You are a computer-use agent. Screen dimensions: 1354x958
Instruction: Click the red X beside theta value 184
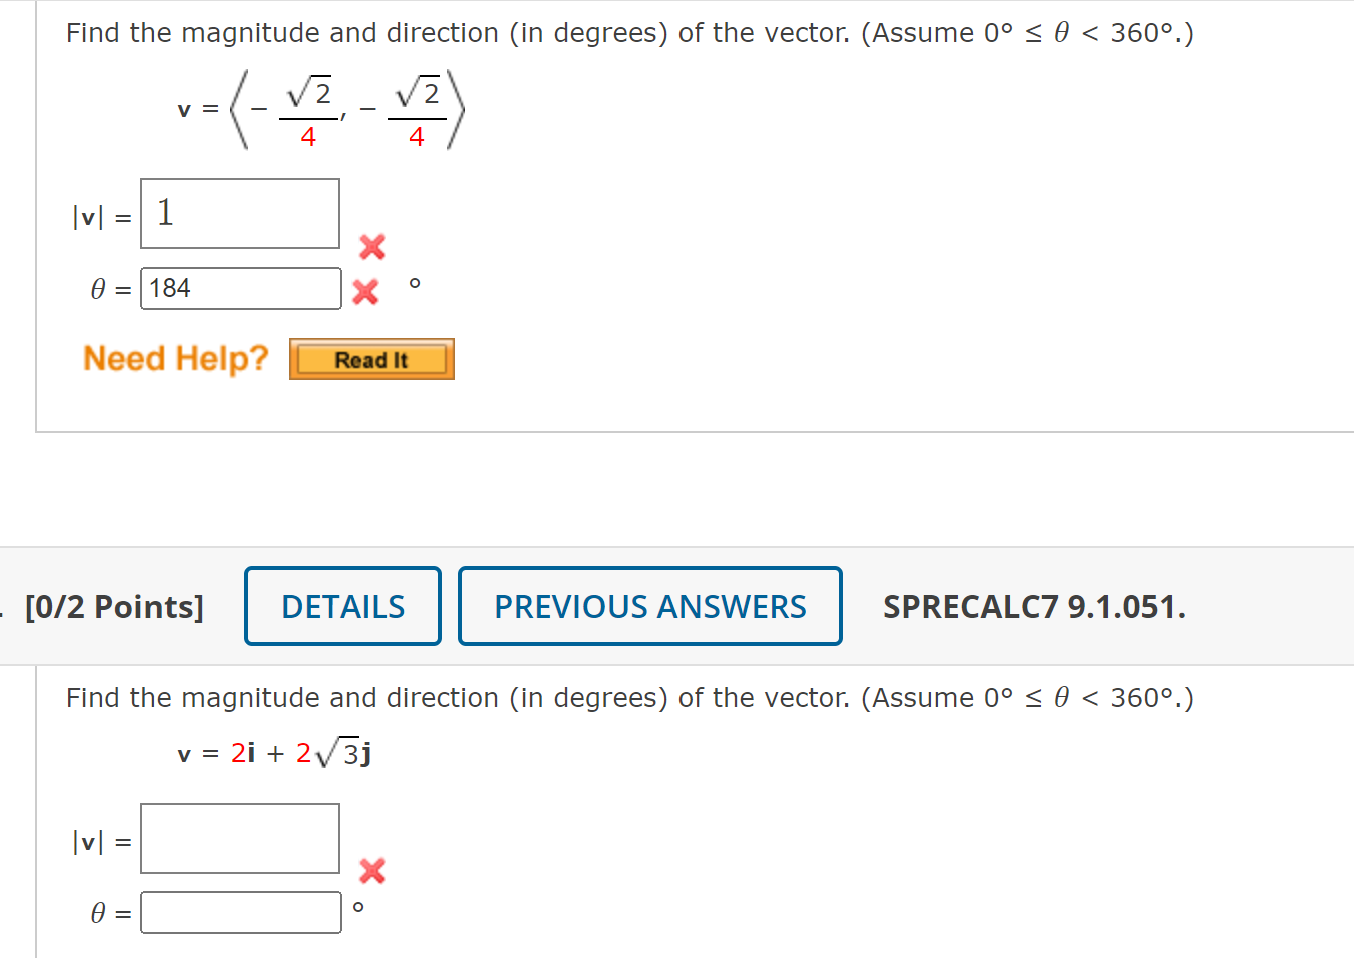click(x=366, y=290)
